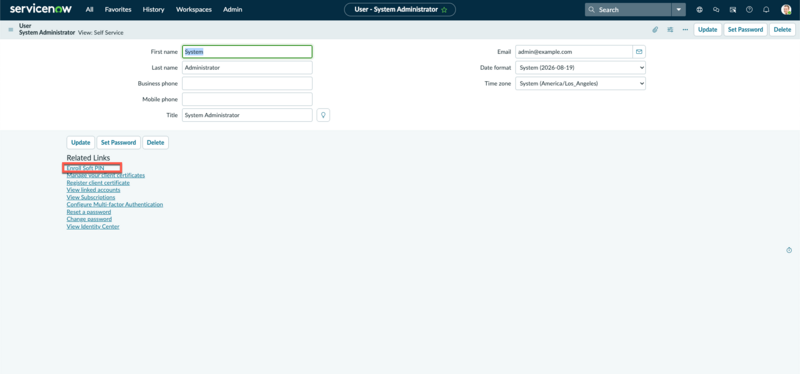Screen dimensions: 800x374
Task: Click the User - System Administrator title pill
Action: [400, 10]
